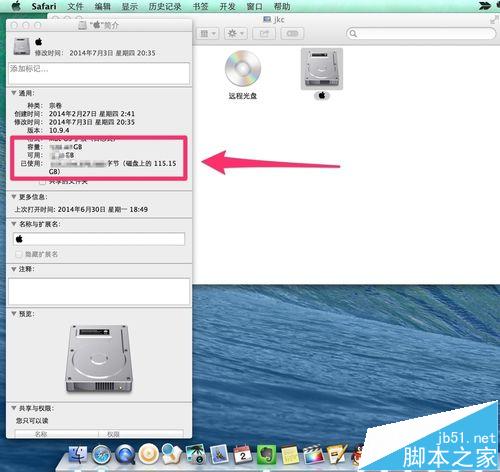Screen dimensions: 500x472
Task: Collapse the 通用 general section
Action: (x=14, y=93)
